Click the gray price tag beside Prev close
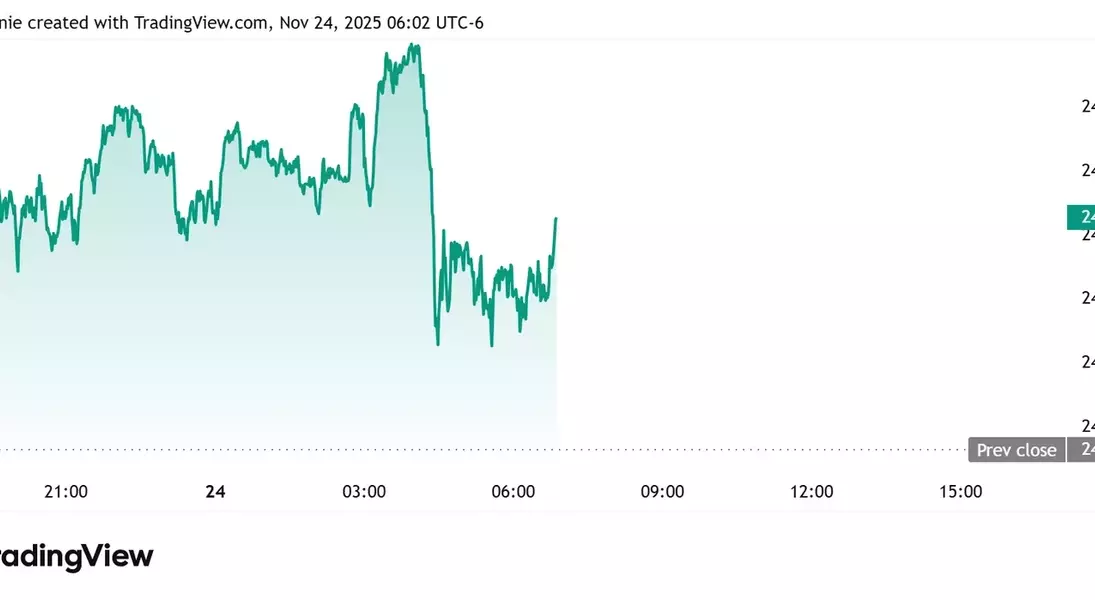The height and width of the screenshot is (600, 1095). pyautogui.click(x=1082, y=450)
